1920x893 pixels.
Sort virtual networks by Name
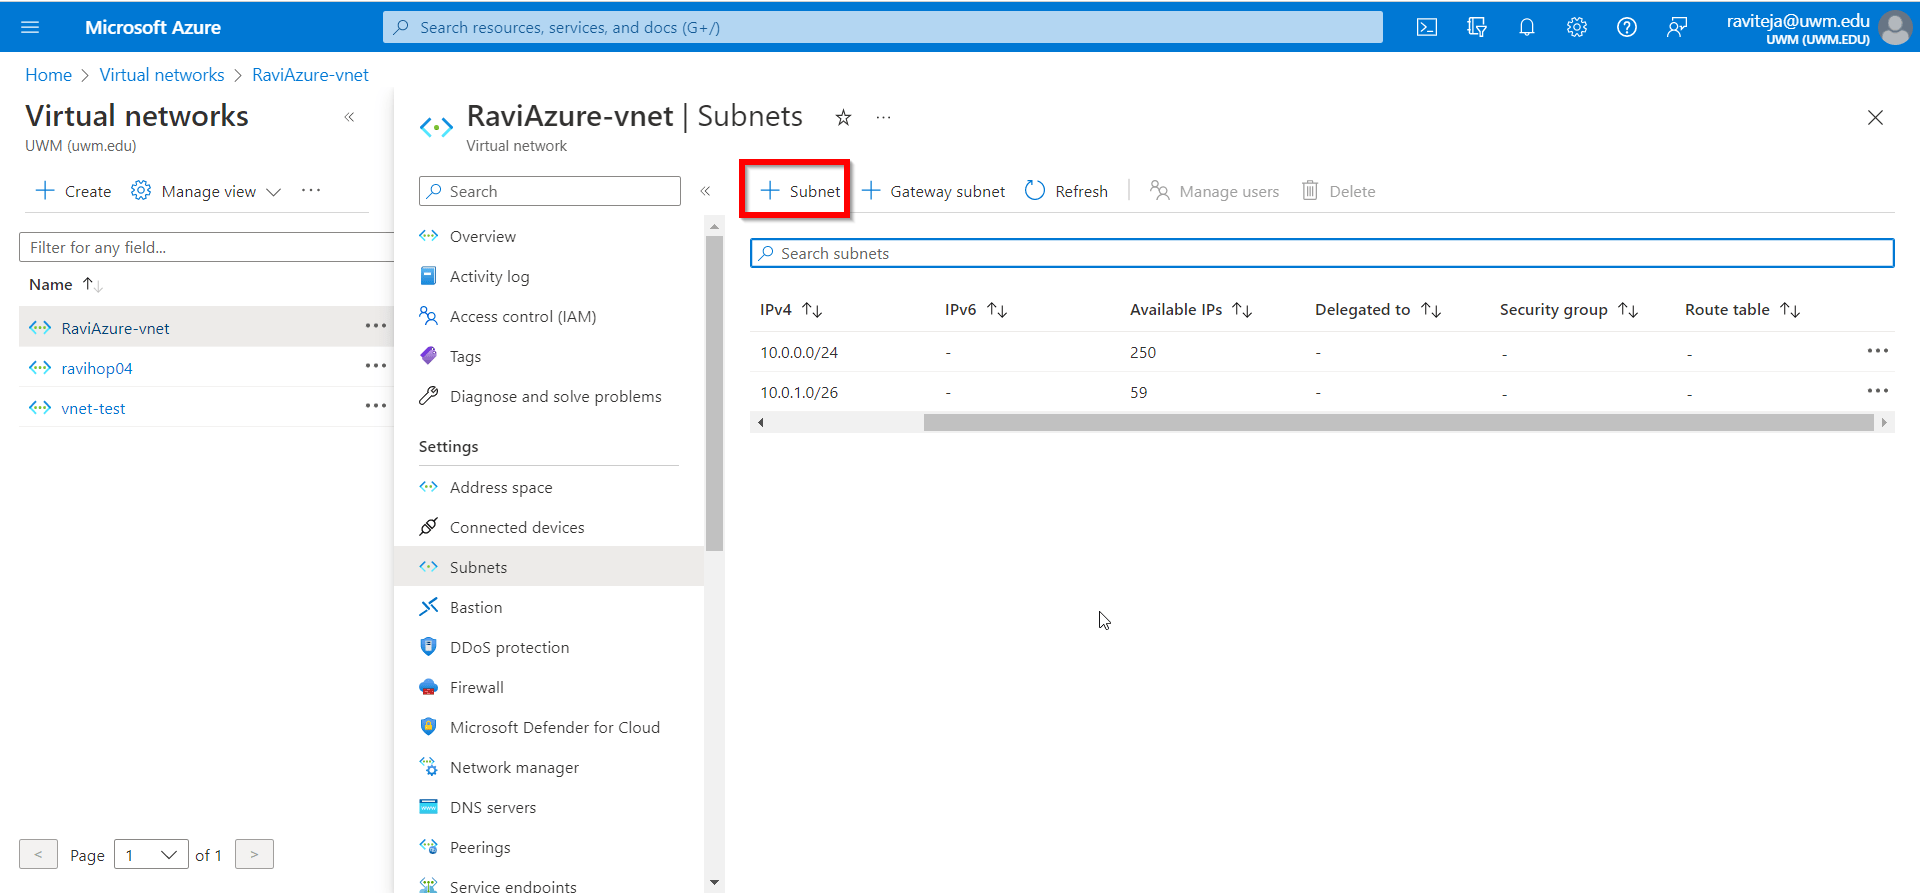tap(65, 285)
